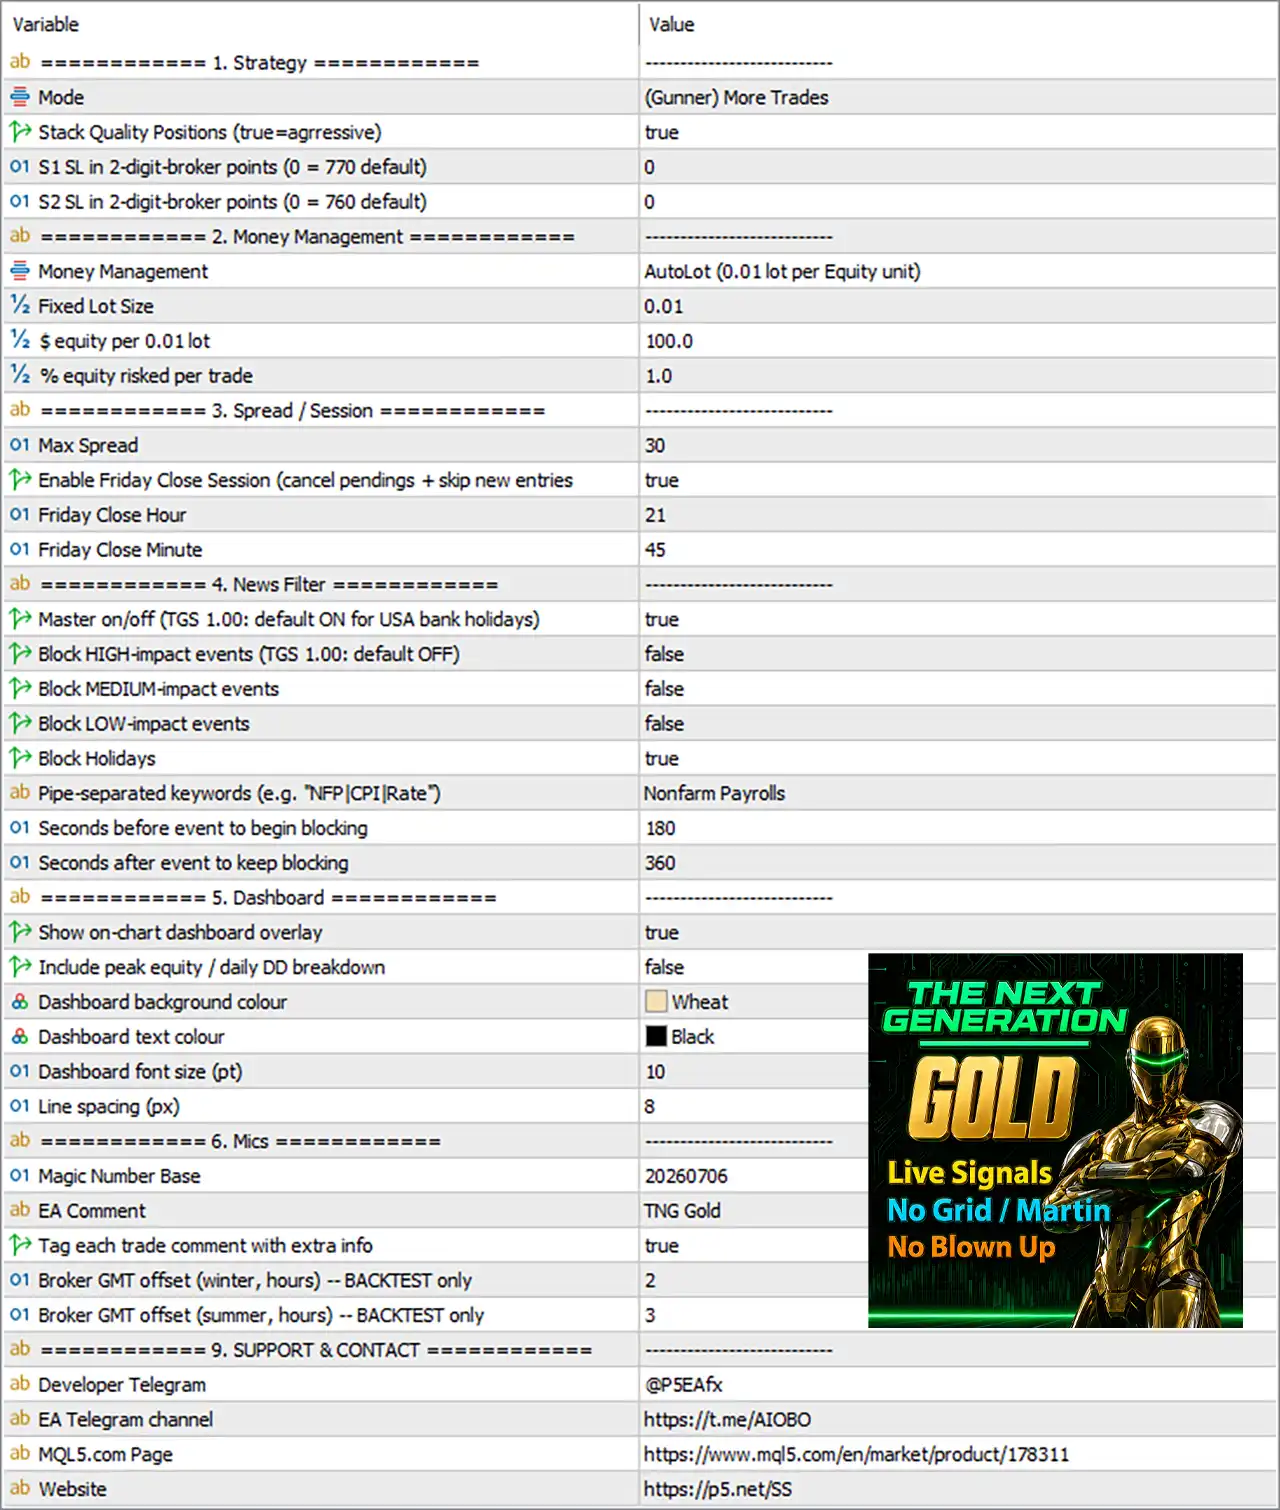
Task: Edit Seconds after event value 360
Action: tap(660, 863)
